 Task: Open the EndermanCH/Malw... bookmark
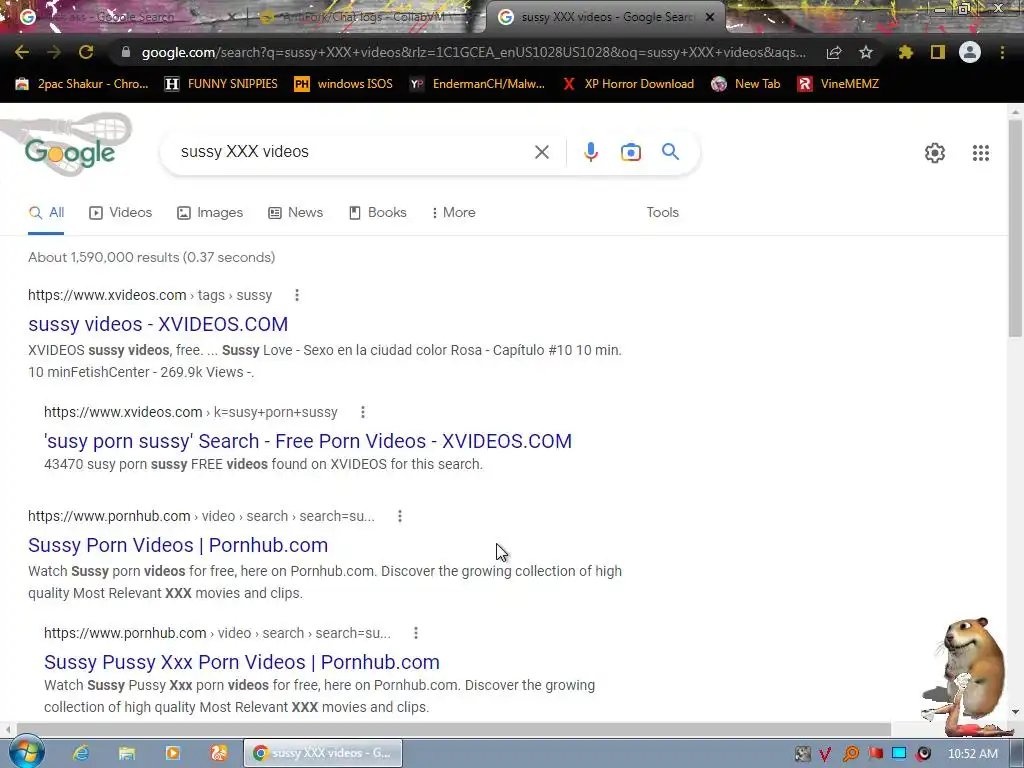(x=477, y=84)
